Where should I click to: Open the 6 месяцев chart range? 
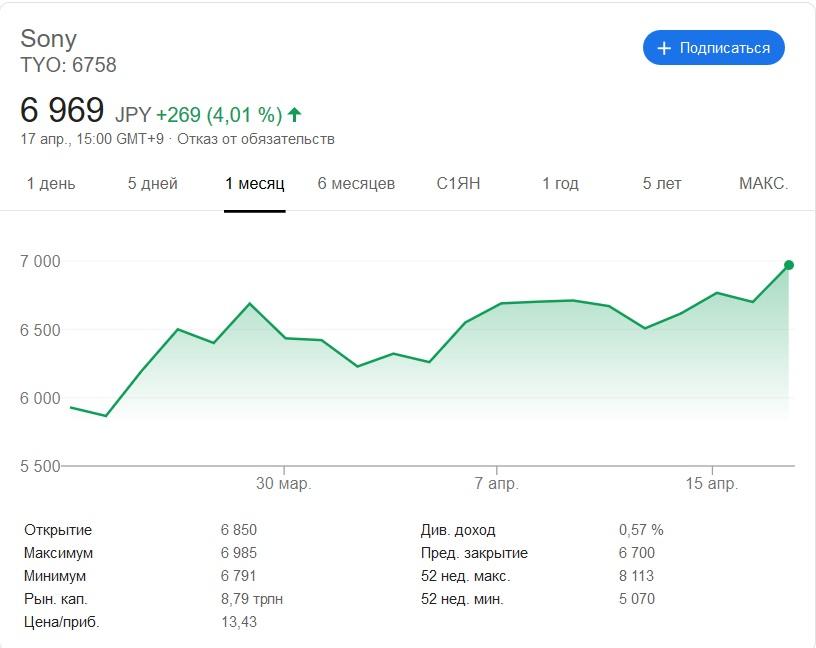[356, 184]
